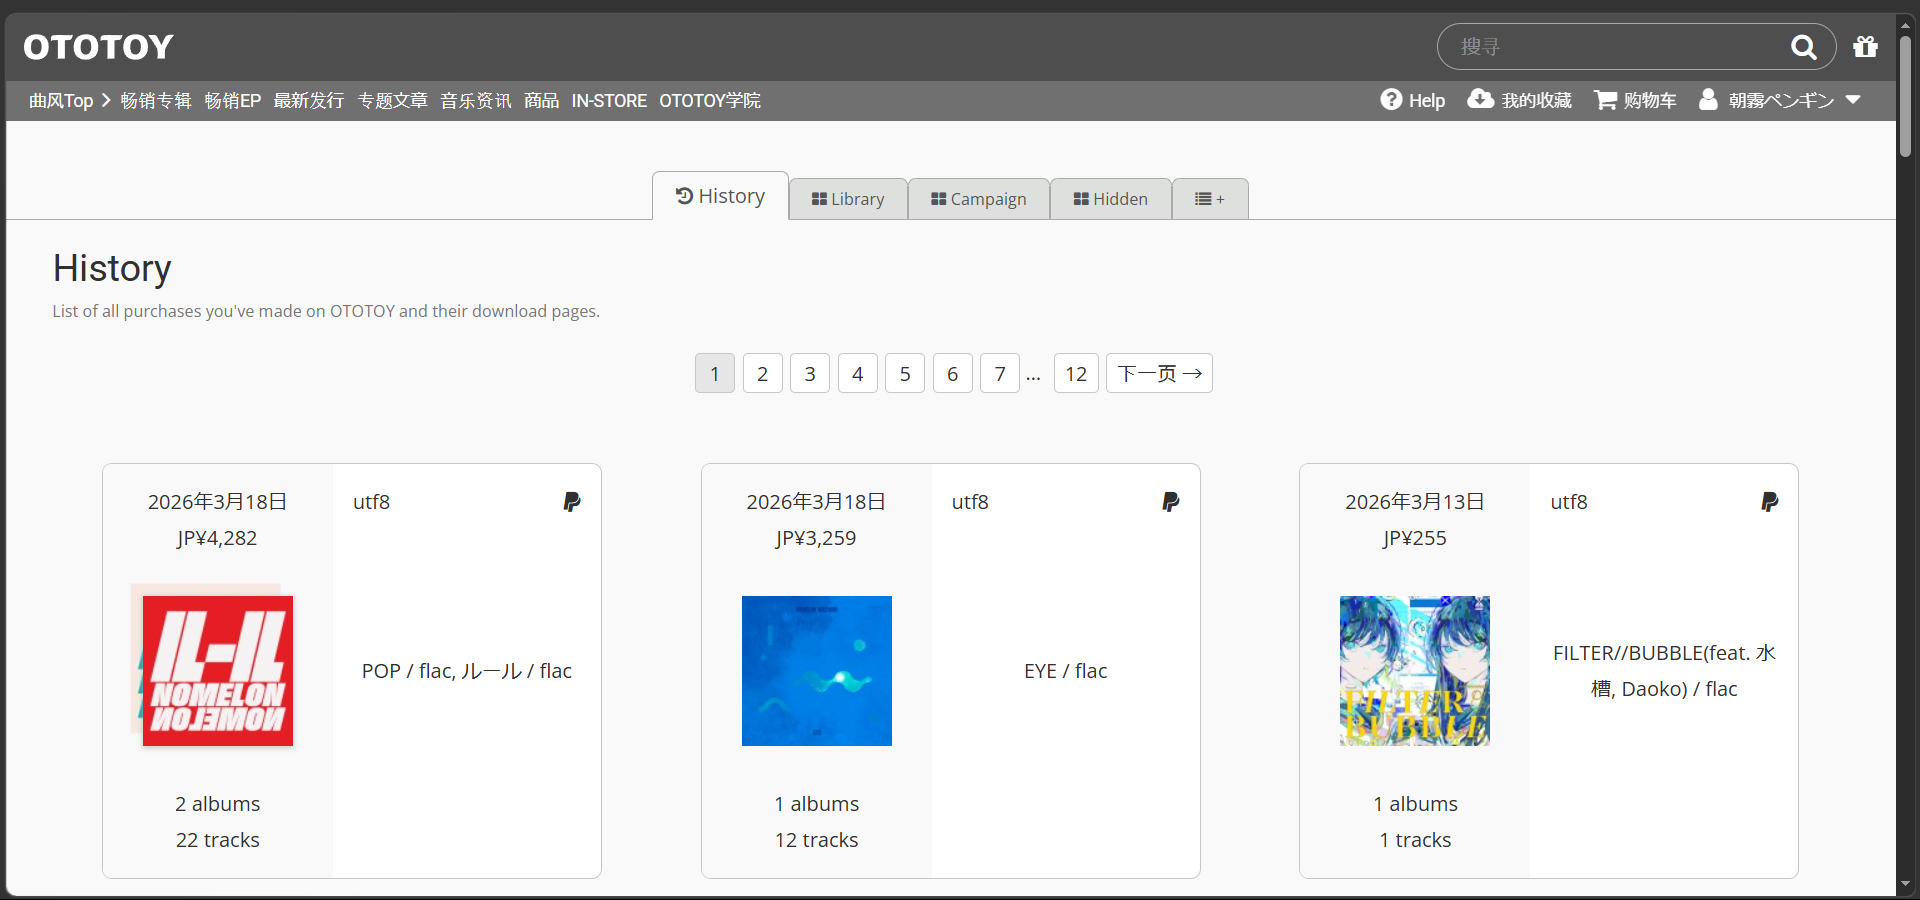Expand the account dropdown arrow

tap(1853, 100)
